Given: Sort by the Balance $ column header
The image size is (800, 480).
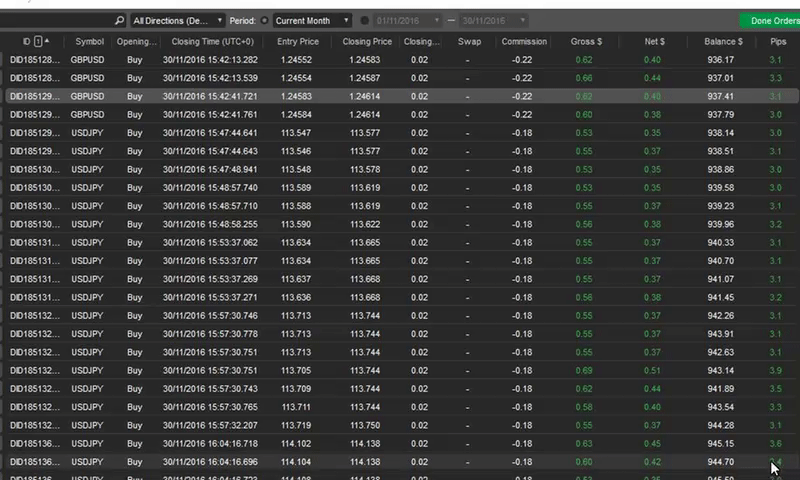Looking at the screenshot, I should (x=723, y=41).
